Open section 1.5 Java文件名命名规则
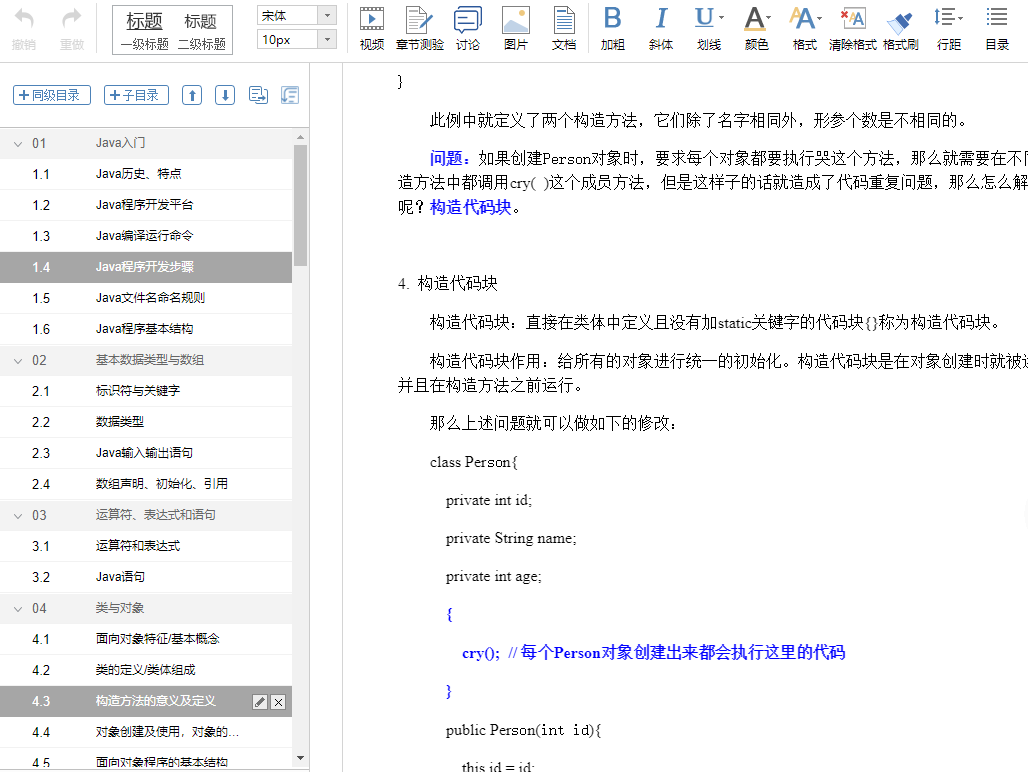Image resolution: width=1028 pixels, height=772 pixels. point(146,298)
